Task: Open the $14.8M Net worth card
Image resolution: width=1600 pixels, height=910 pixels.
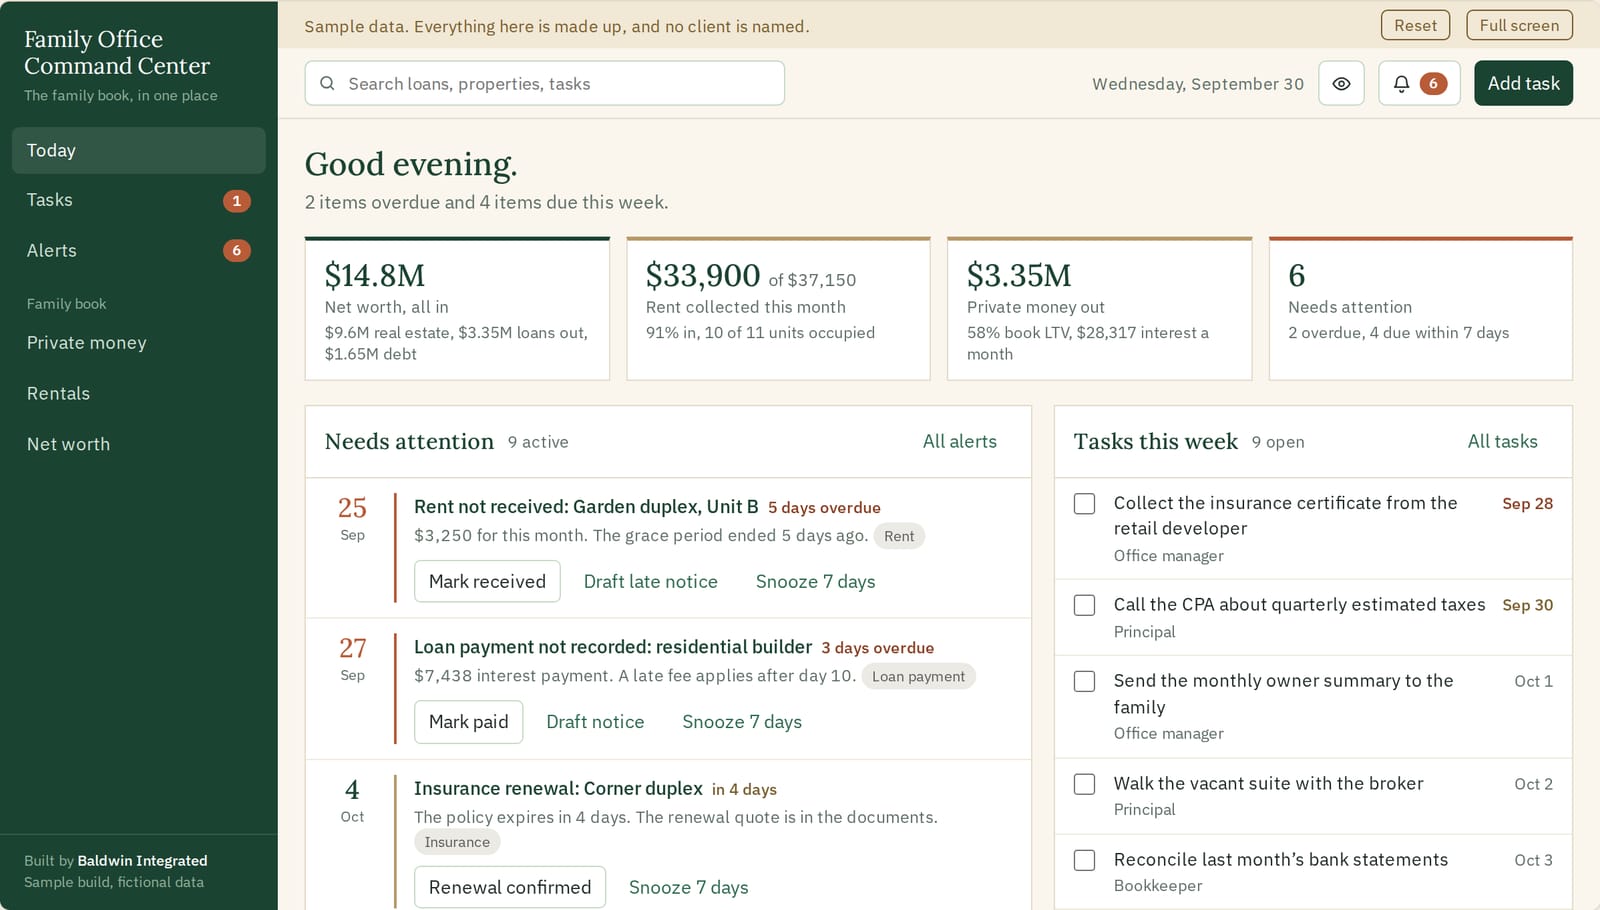Action: (457, 309)
